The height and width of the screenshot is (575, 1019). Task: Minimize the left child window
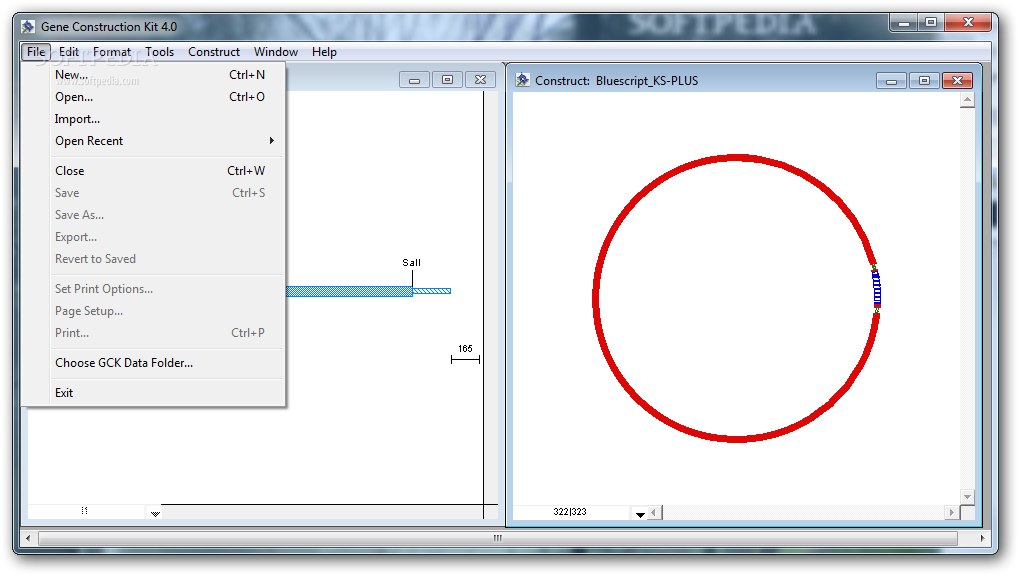pos(414,80)
